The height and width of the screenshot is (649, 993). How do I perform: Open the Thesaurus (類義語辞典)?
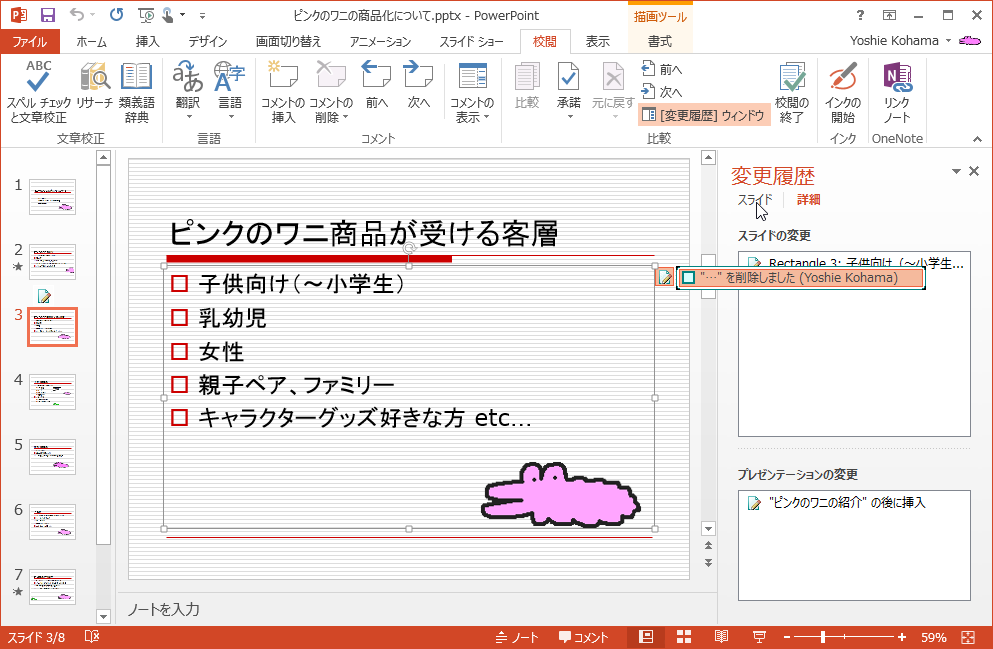point(136,78)
